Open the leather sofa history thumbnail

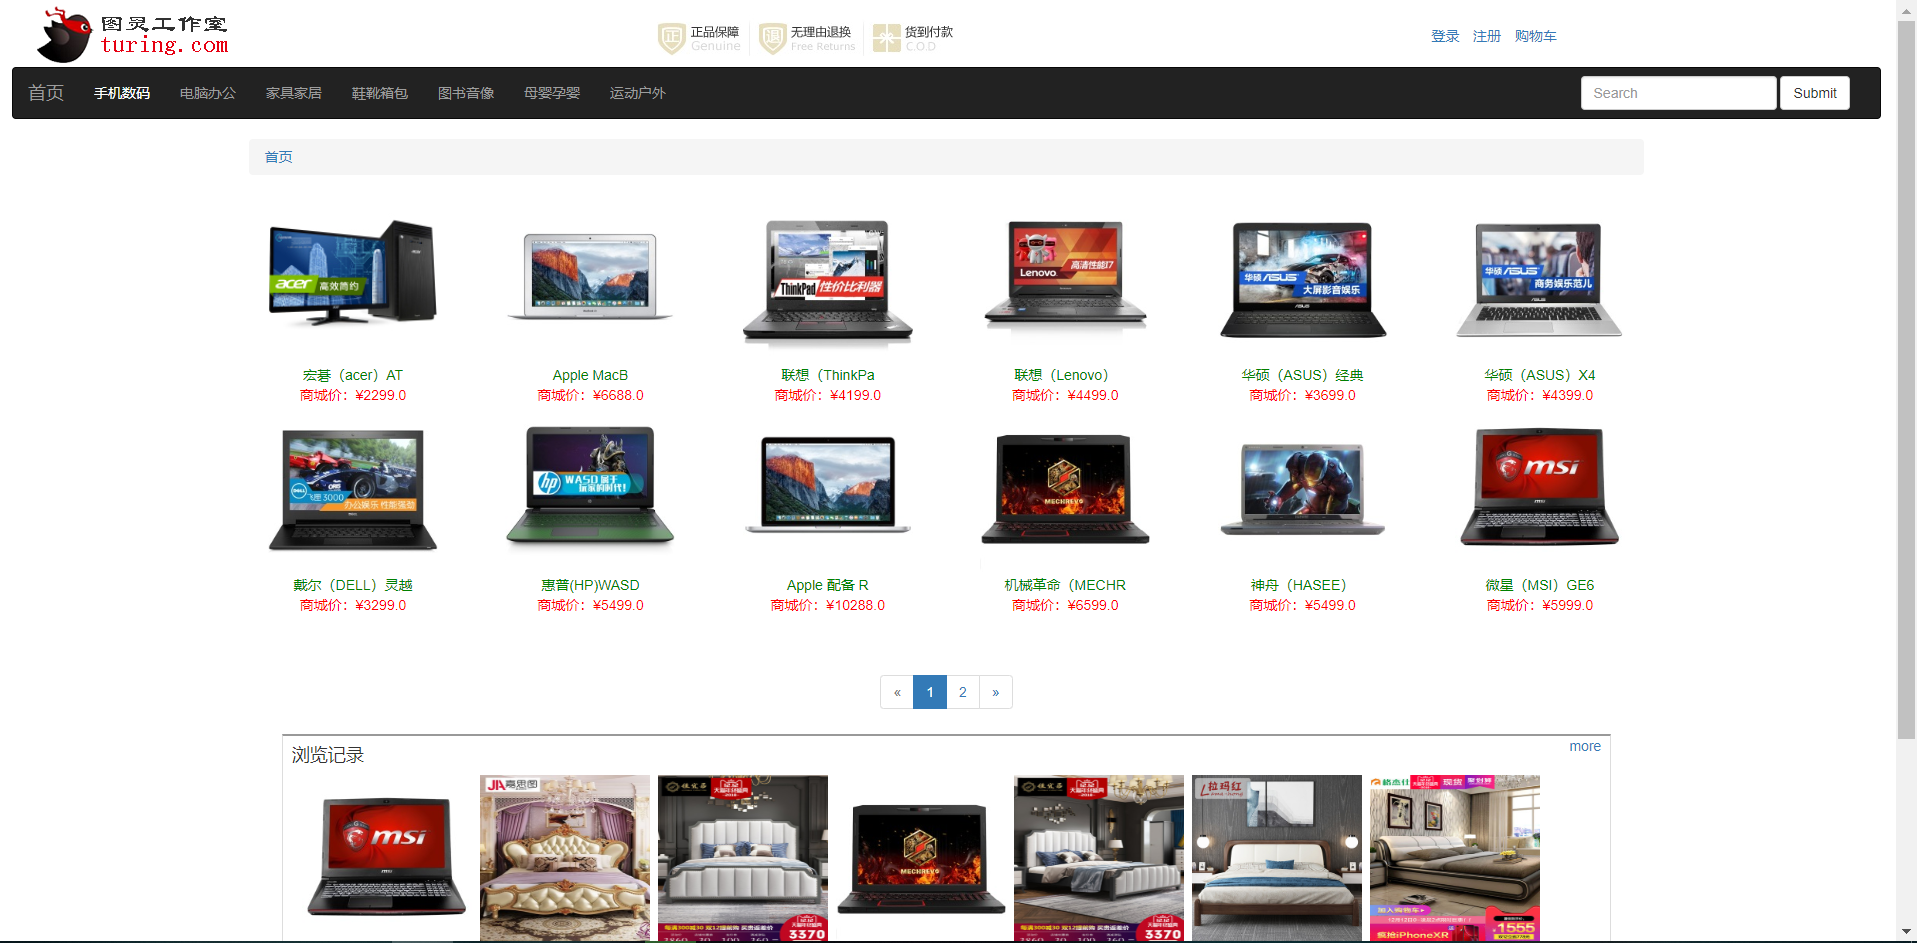[1455, 857]
